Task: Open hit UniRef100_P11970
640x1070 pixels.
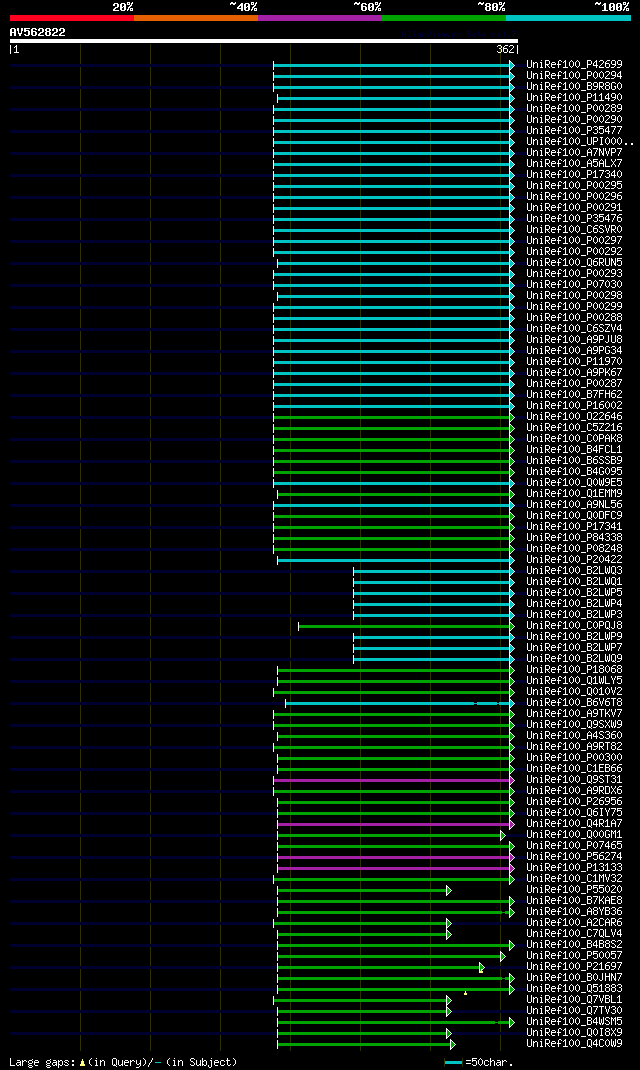Action: click(574, 362)
